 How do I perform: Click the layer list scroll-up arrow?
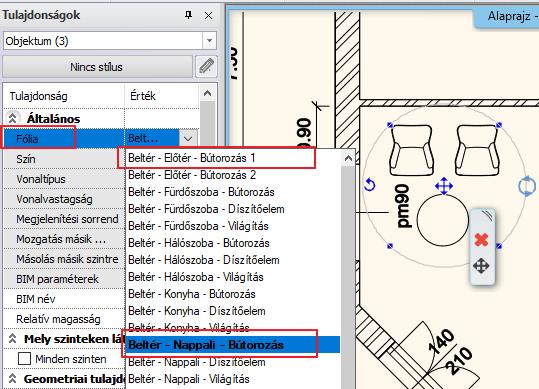click(348, 158)
